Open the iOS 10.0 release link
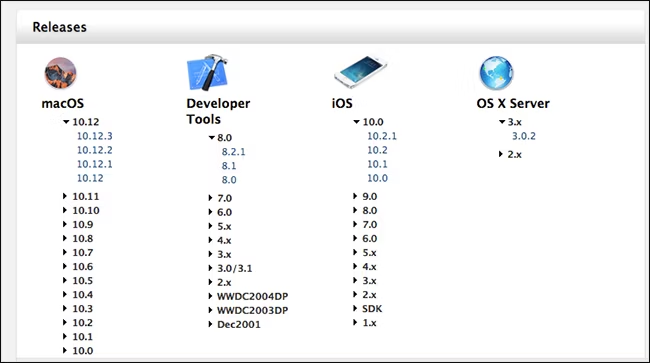Viewport: 650px width, 363px height. coord(377,178)
